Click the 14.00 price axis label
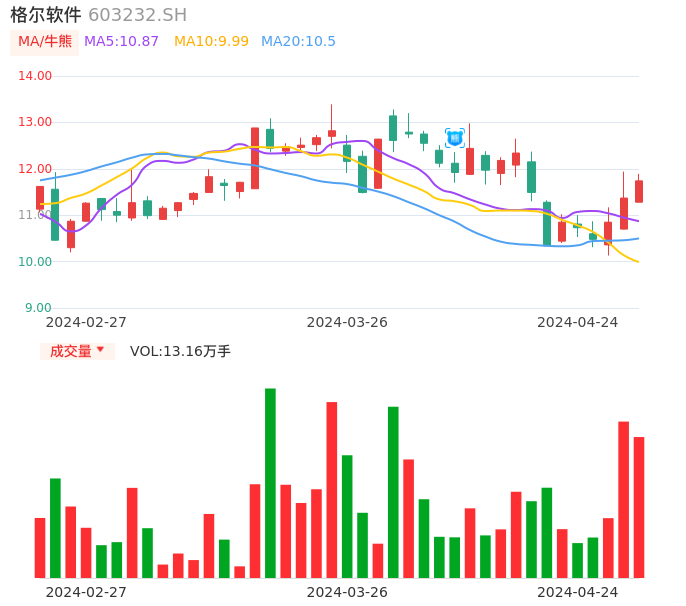 35,76
